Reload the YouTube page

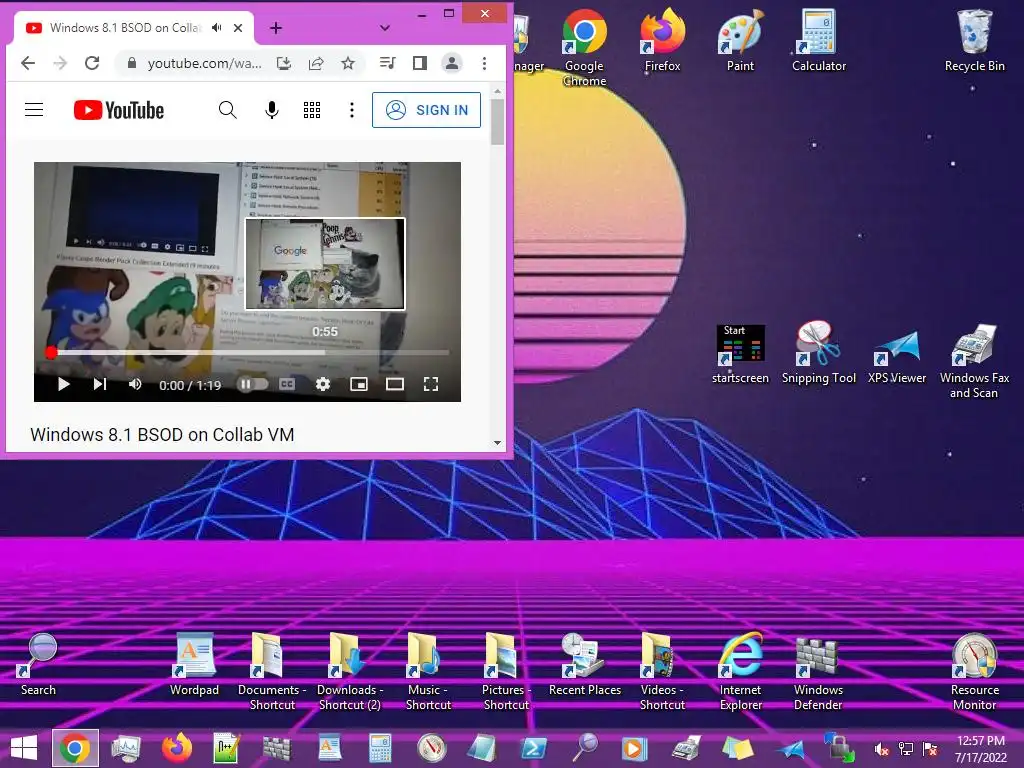[92, 63]
